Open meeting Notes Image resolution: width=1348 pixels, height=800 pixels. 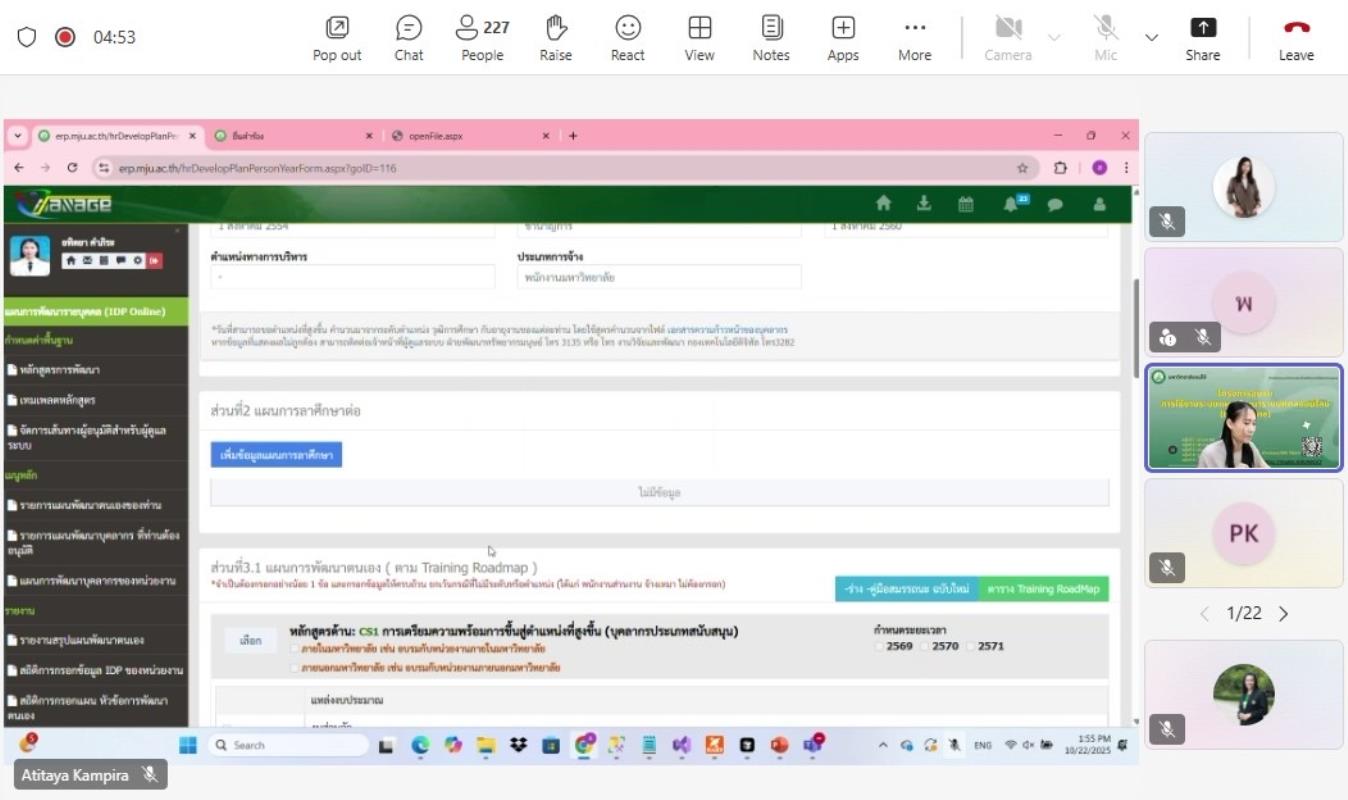coord(770,38)
